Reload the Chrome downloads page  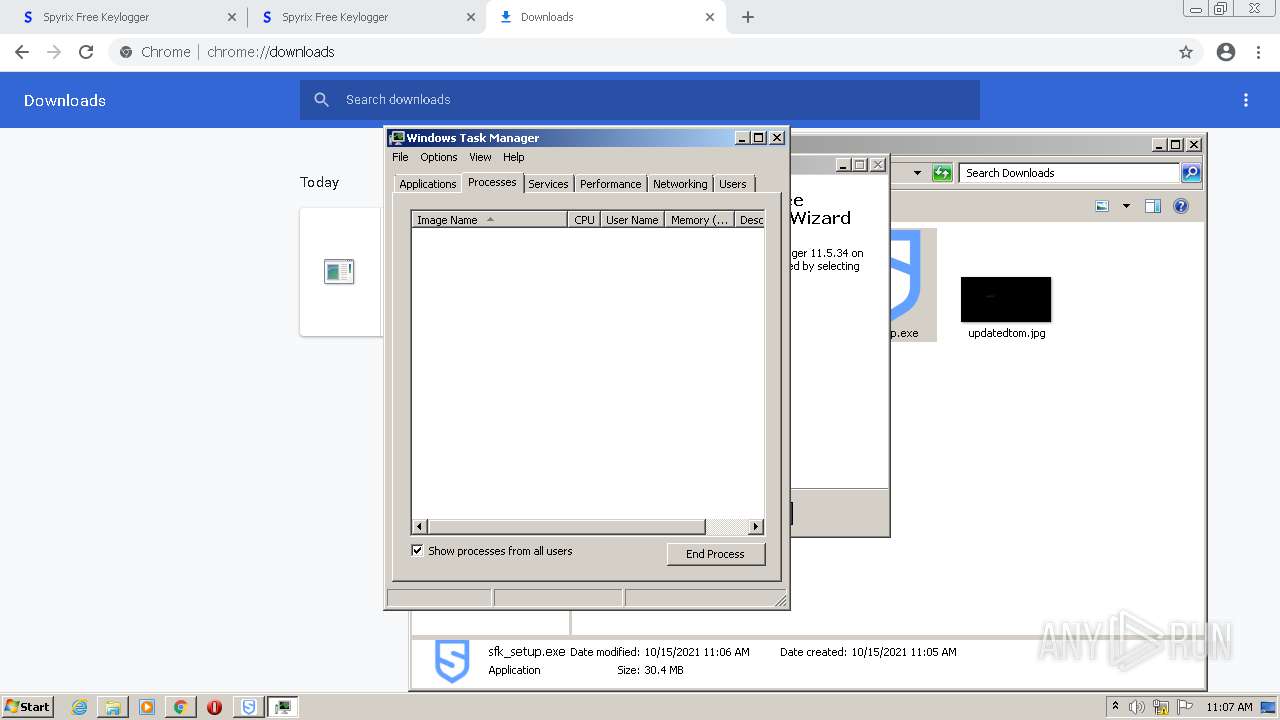[86, 52]
